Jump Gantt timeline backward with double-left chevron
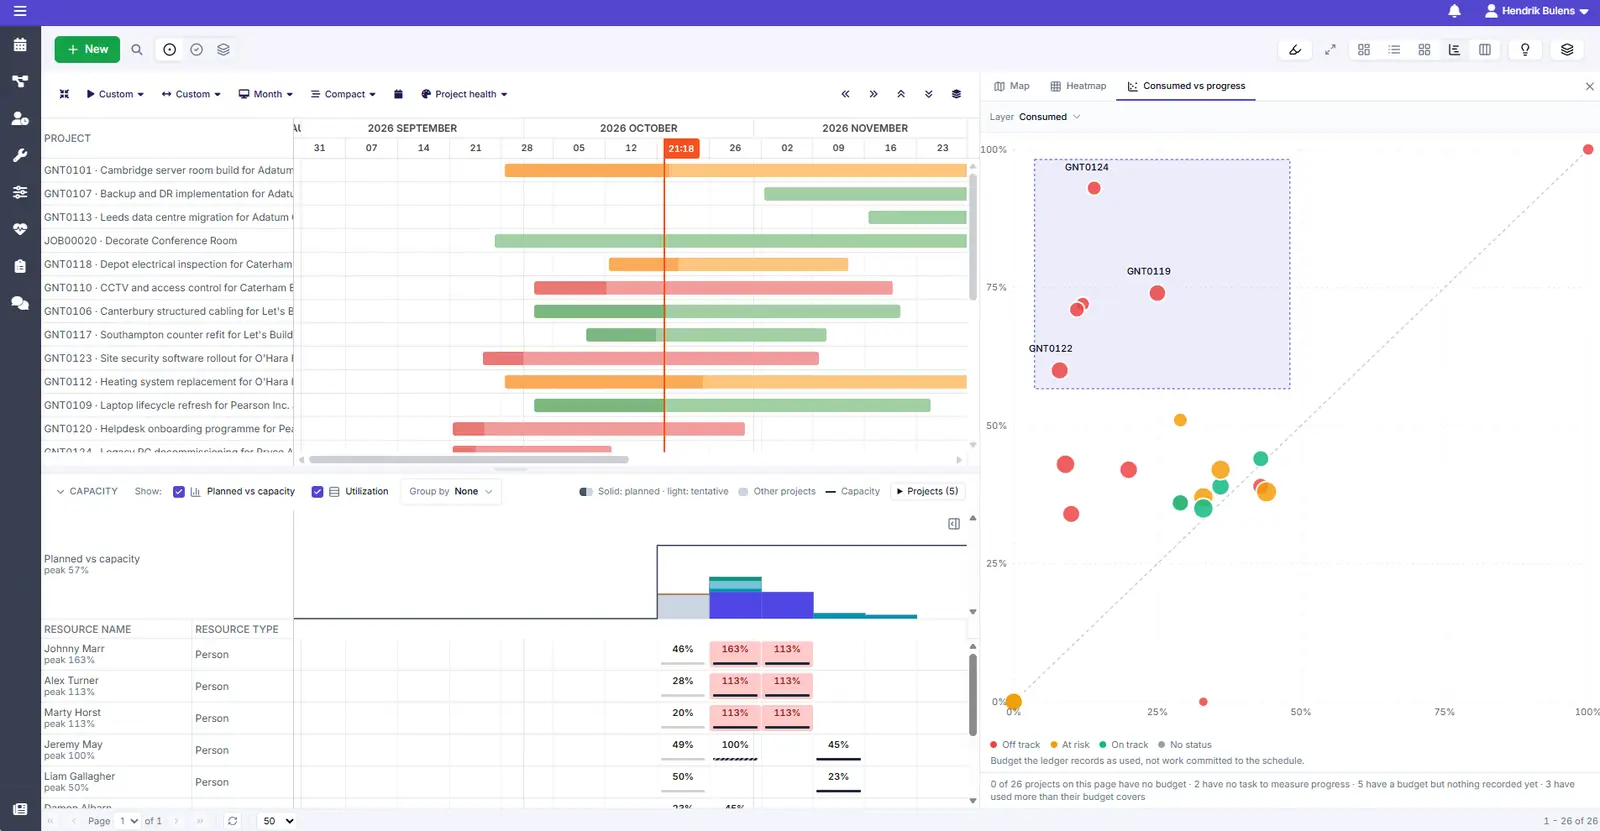This screenshot has width=1600, height=831. point(845,94)
